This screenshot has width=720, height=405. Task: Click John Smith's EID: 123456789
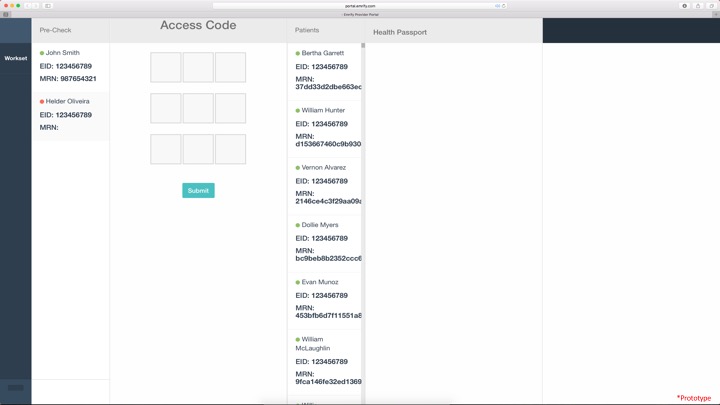point(66,67)
